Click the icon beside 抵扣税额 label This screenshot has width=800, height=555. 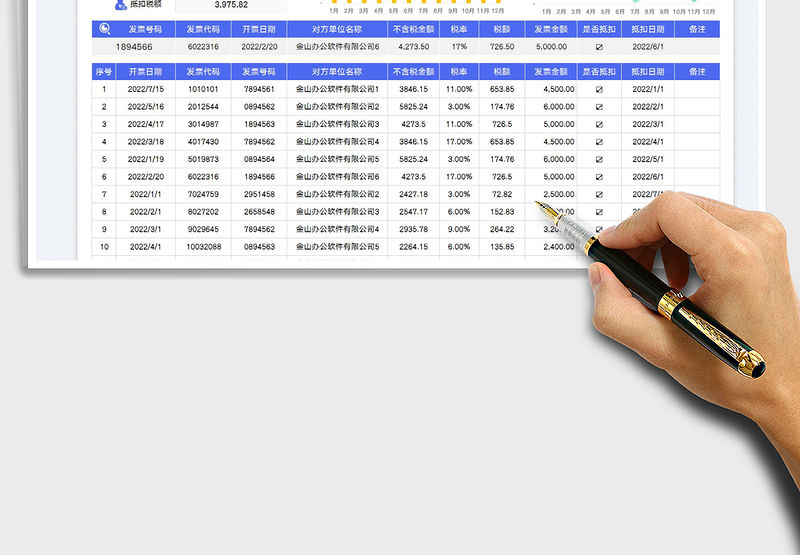tap(121, 5)
